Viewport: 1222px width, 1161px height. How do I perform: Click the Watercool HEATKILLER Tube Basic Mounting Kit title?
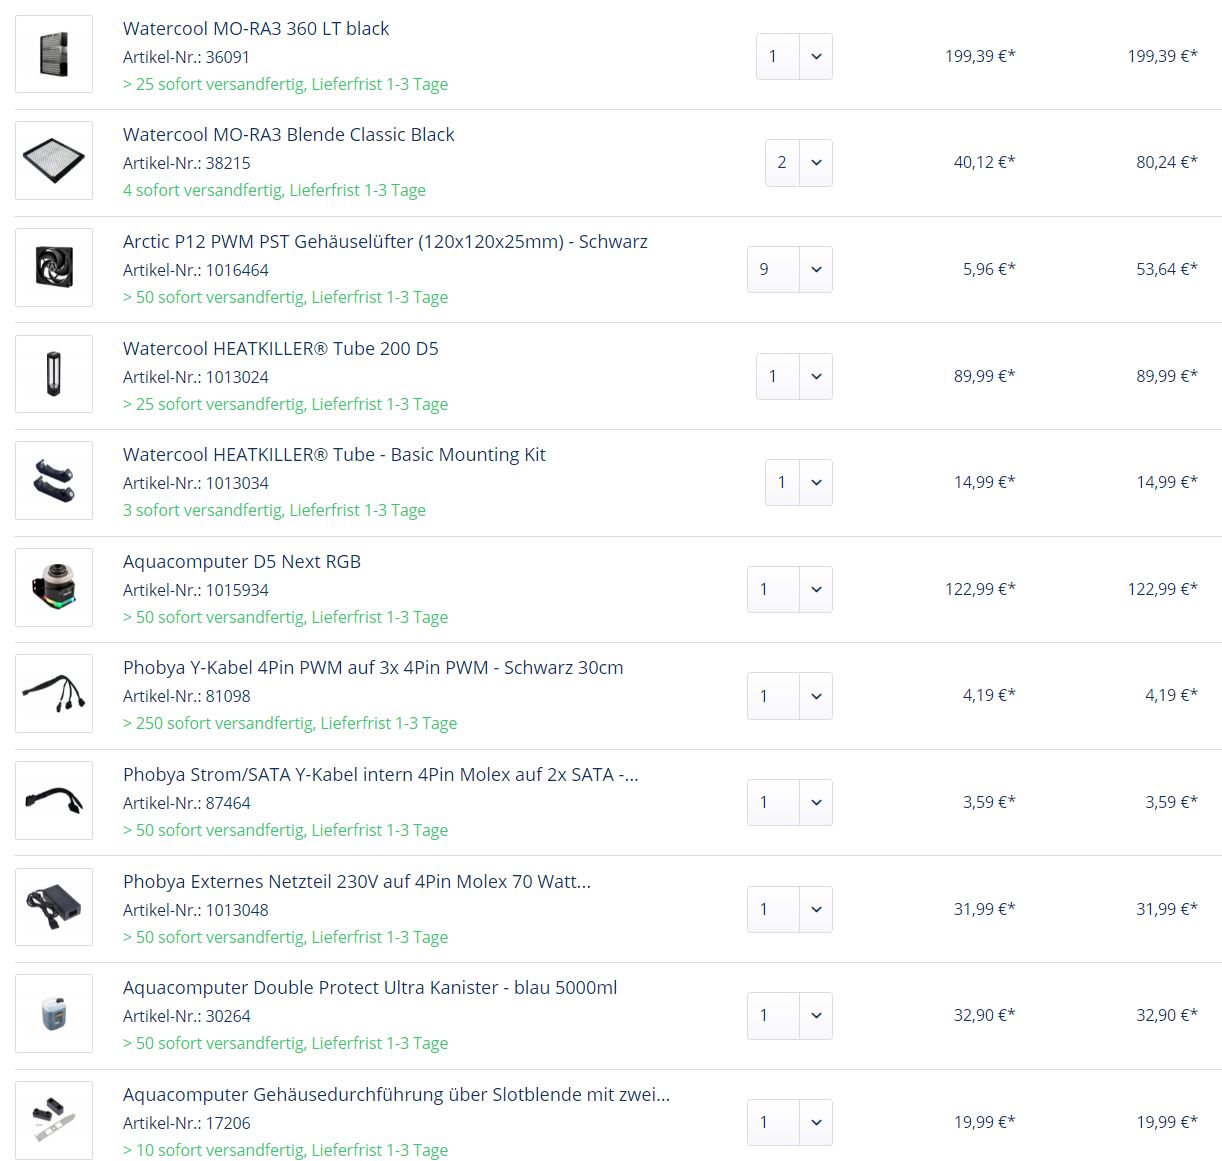pyautogui.click(x=334, y=454)
